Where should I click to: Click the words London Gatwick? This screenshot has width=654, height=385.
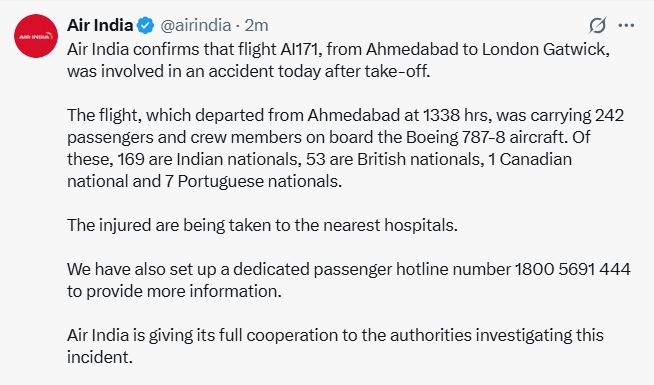[x=546, y=50]
